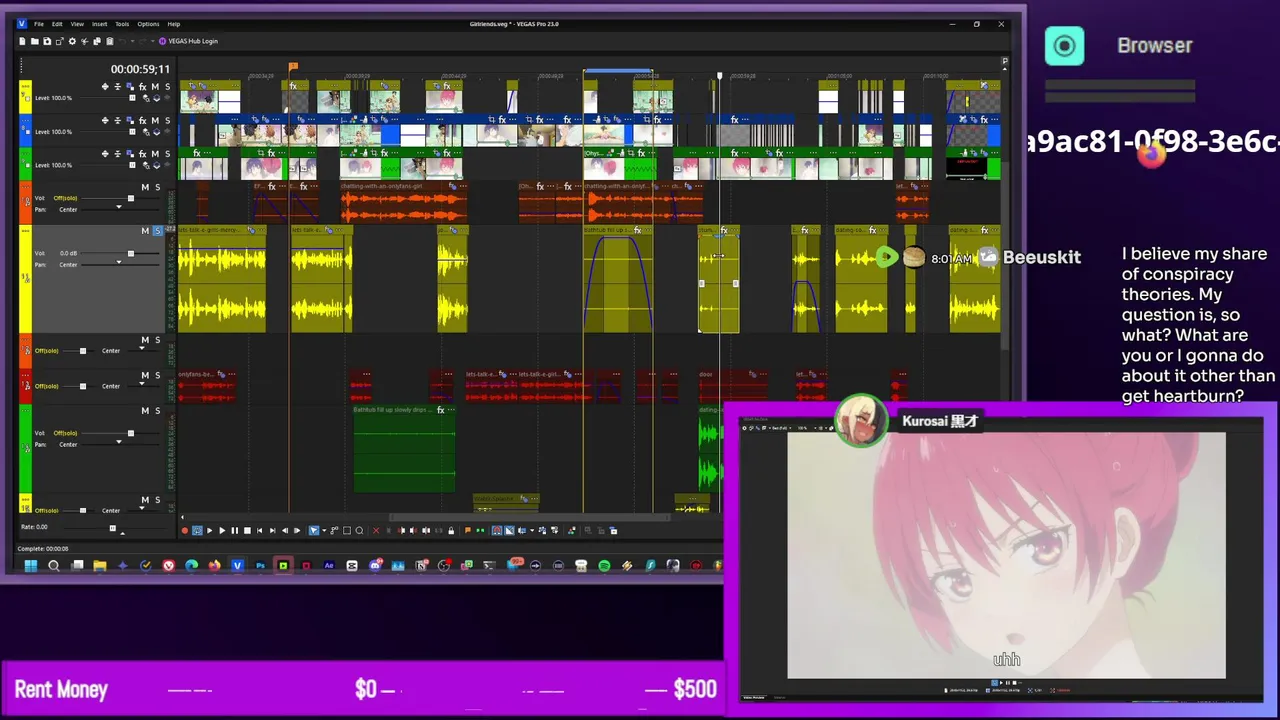This screenshot has width=1280, height=720.
Task: Open Spotify from the Windows taskbar
Action: click(x=604, y=566)
